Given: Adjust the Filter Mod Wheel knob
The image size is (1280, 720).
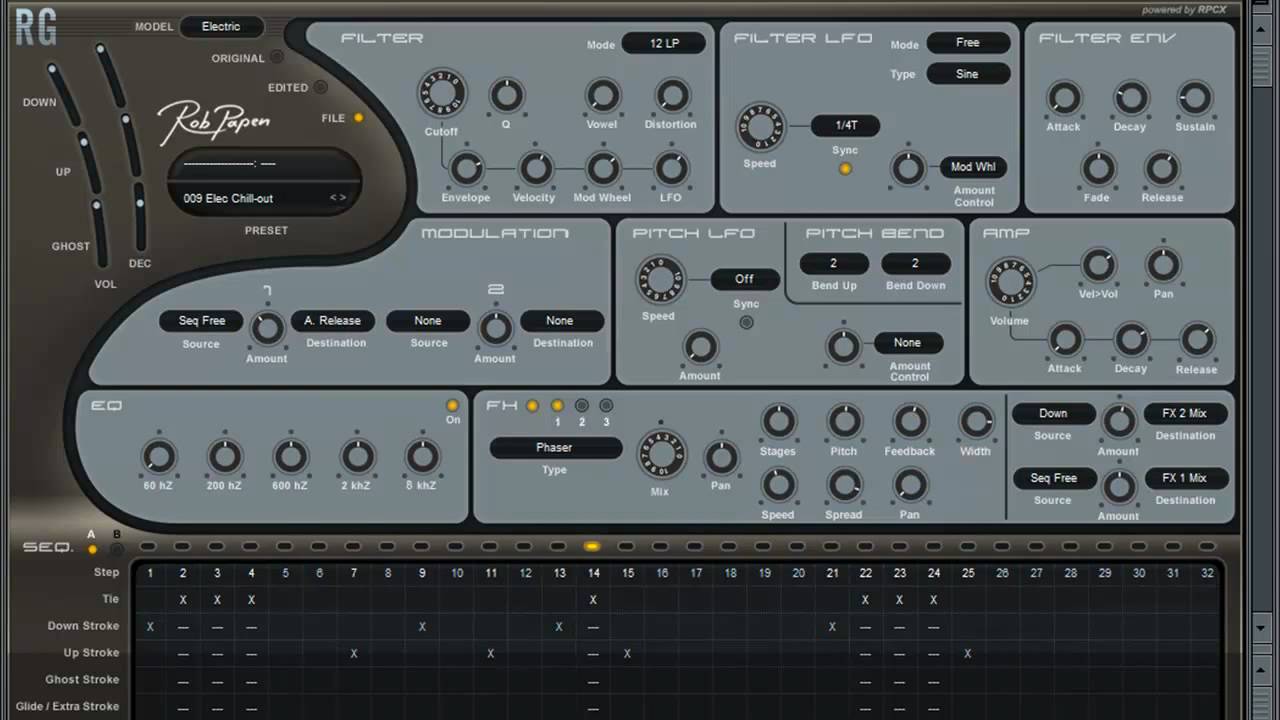Looking at the screenshot, I should point(602,169).
